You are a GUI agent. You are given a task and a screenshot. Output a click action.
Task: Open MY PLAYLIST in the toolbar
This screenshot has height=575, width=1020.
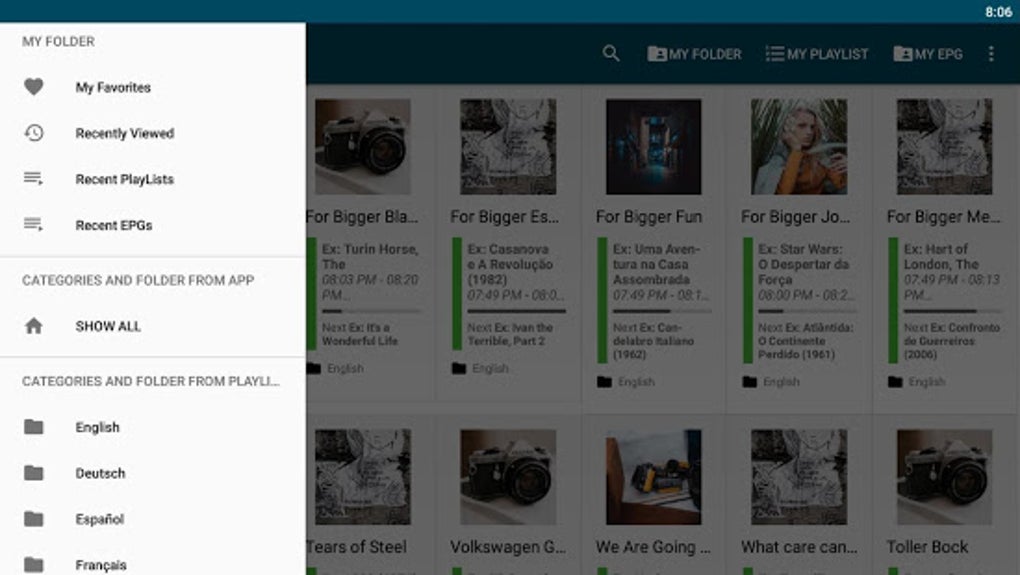[816, 54]
